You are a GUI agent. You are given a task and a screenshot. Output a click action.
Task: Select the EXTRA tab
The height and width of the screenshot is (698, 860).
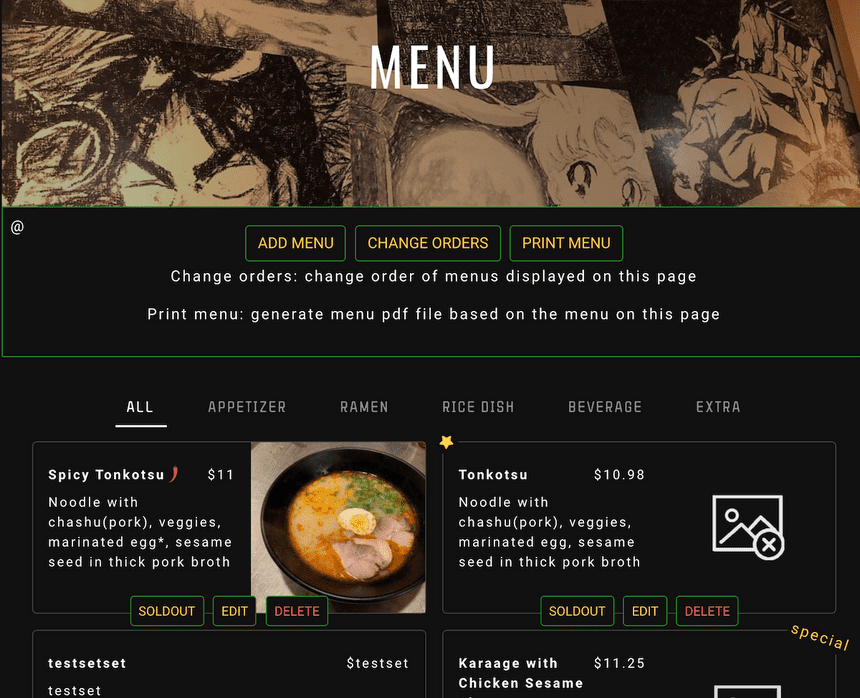(718, 407)
